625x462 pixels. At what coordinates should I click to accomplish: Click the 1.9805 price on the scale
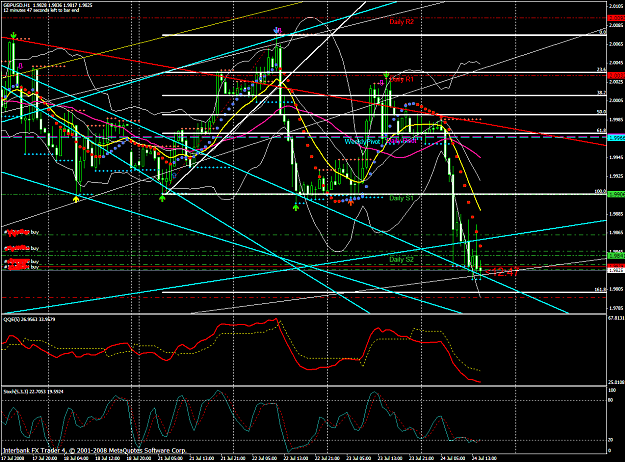[x=616, y=289]
